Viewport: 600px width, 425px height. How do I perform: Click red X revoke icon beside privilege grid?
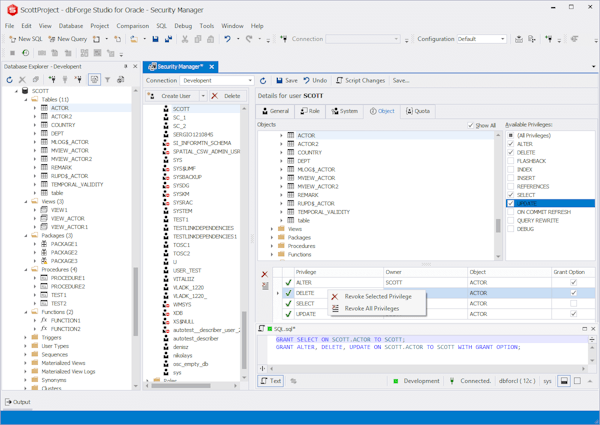click(x=264, y=273)
